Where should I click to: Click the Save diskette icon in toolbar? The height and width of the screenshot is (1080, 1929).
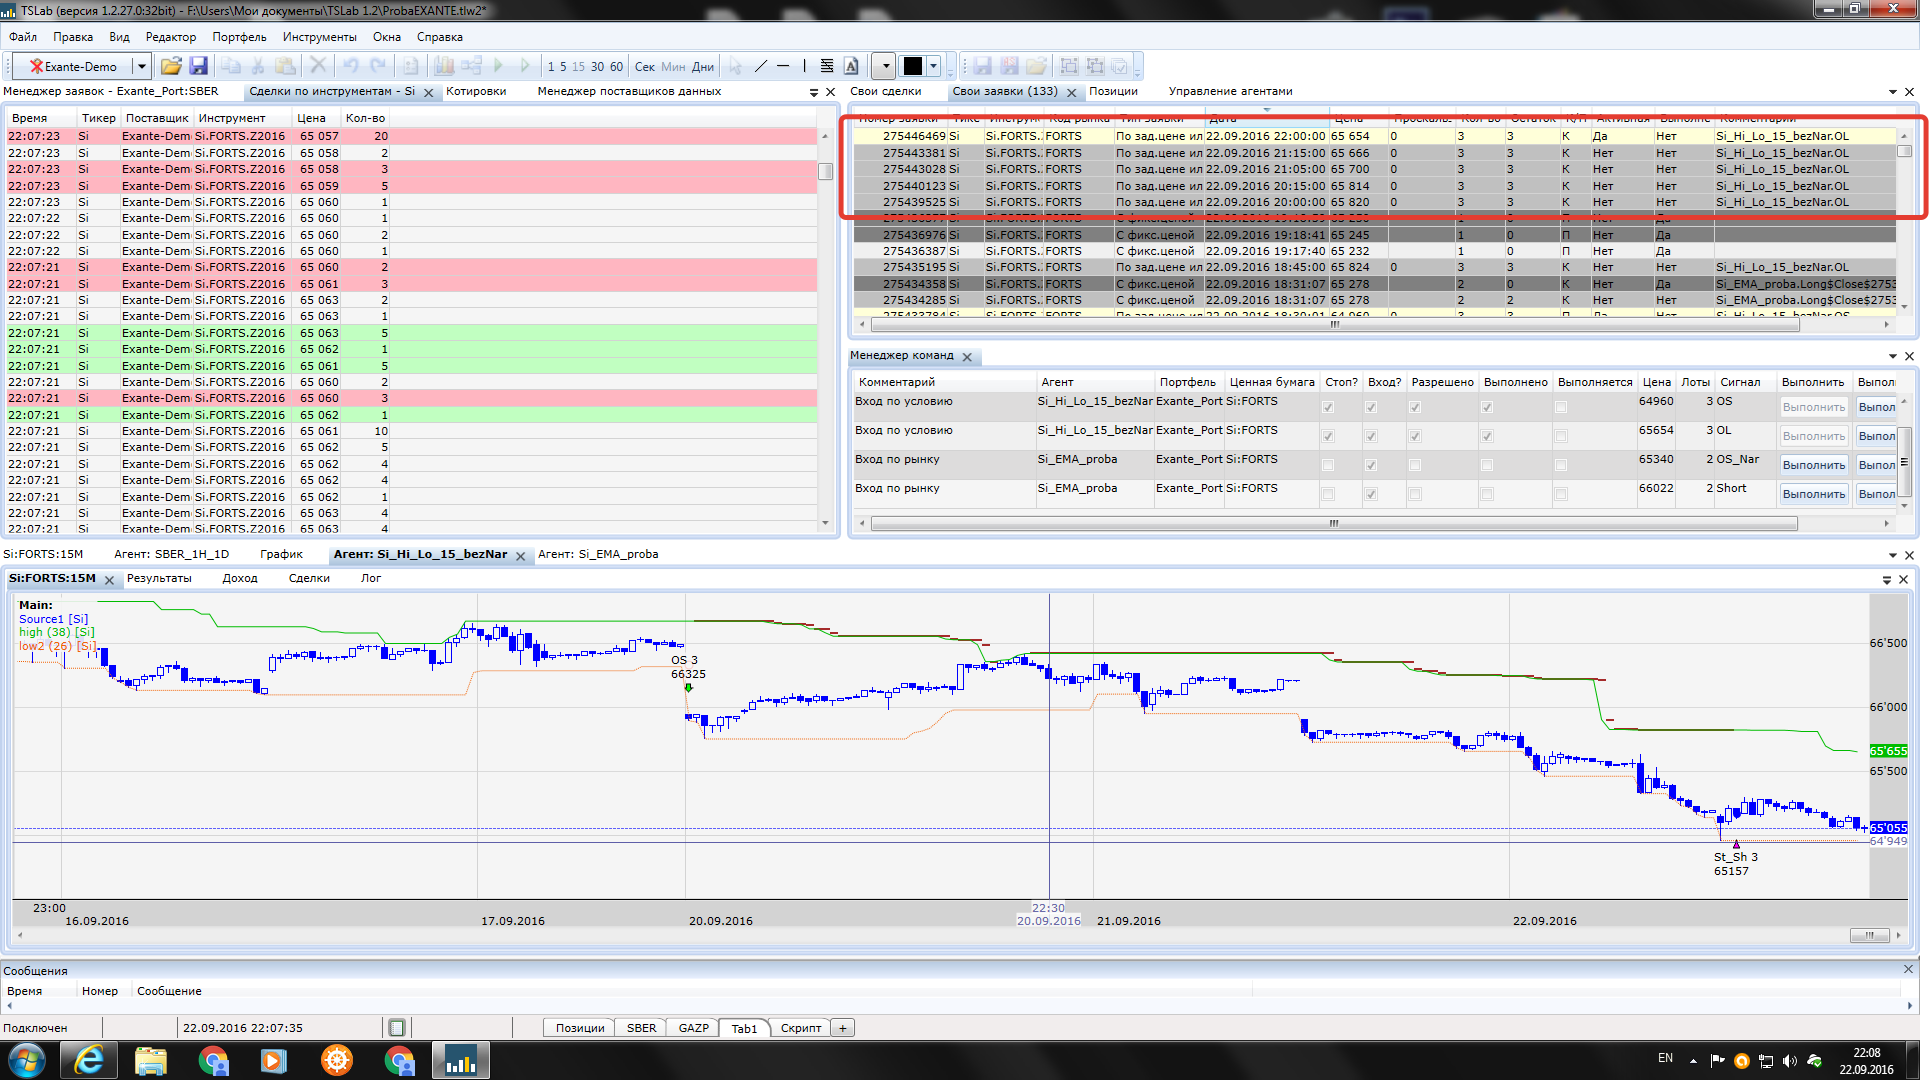click(198, 66)
